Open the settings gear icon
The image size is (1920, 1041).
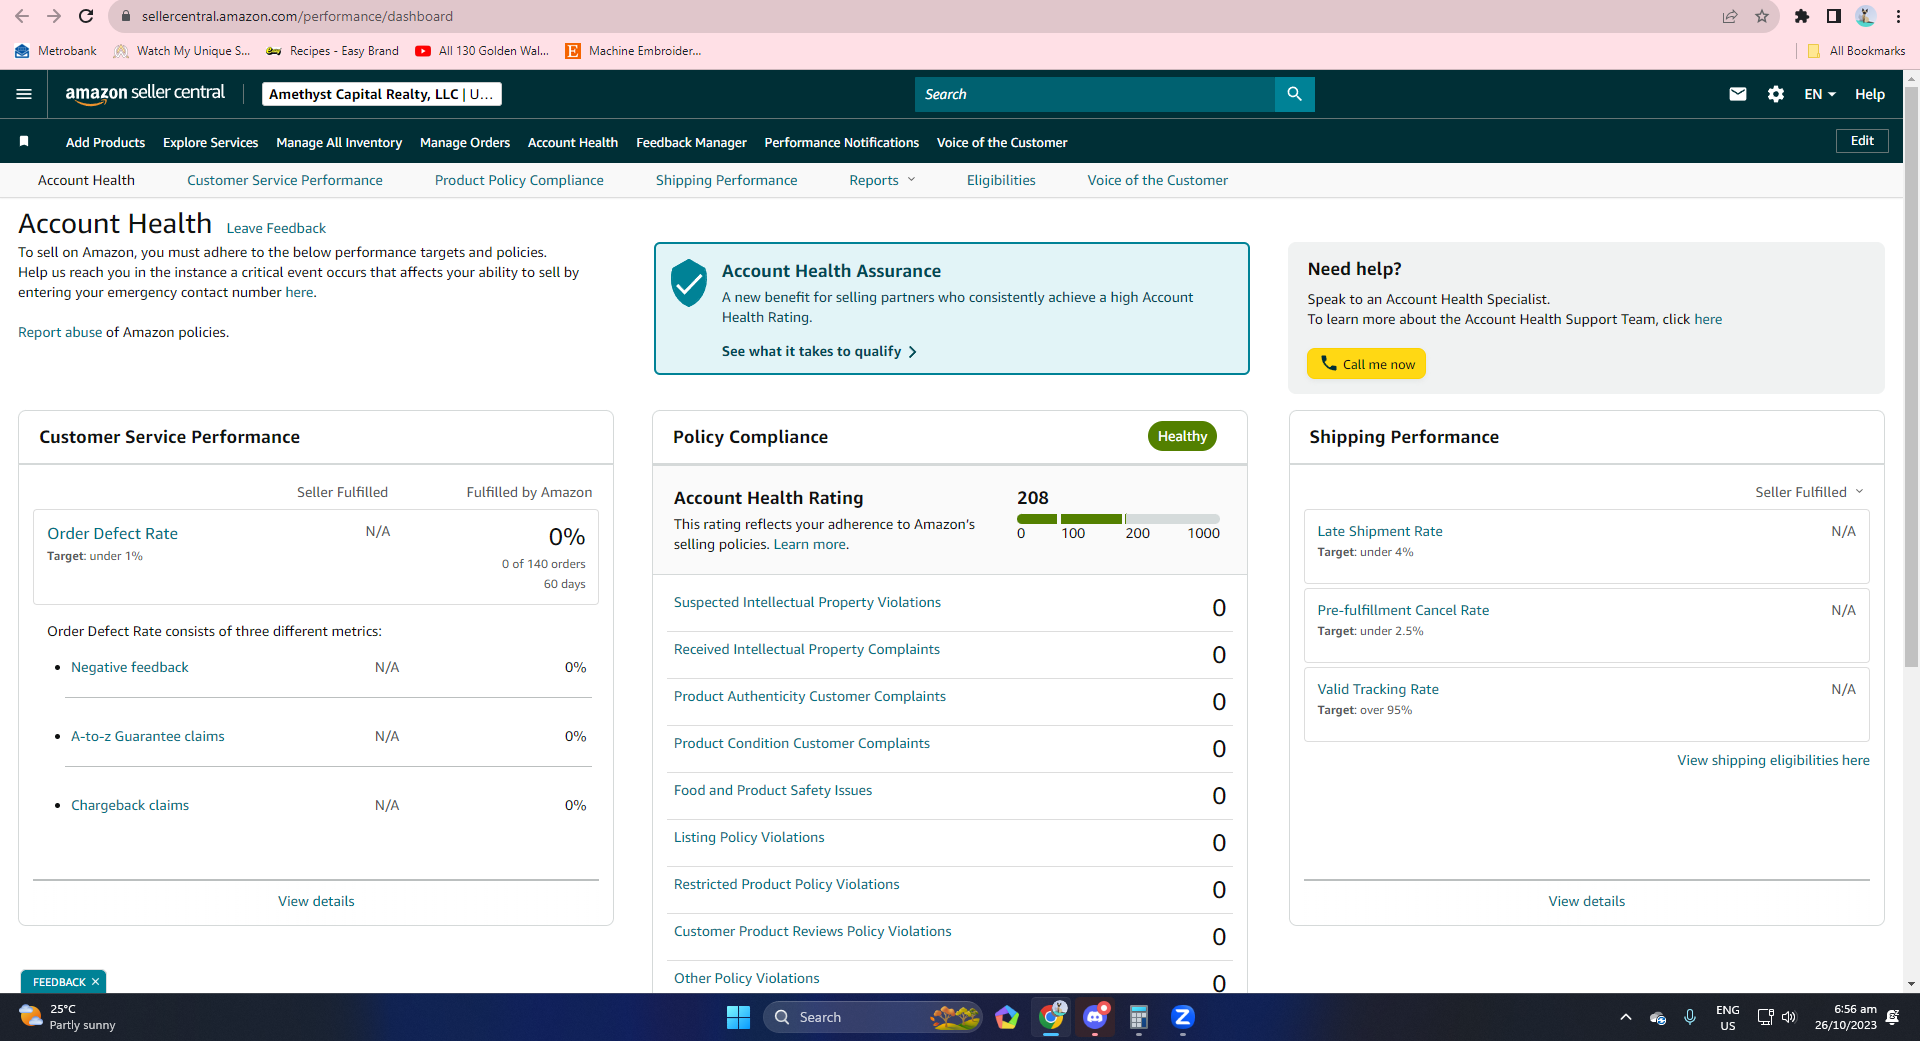tap(1776, 94)
